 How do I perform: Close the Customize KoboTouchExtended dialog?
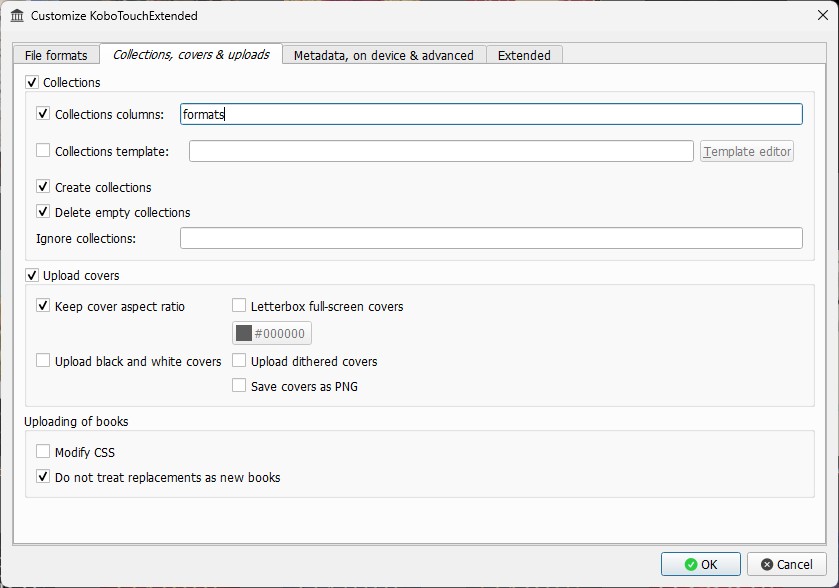(823, 16)
